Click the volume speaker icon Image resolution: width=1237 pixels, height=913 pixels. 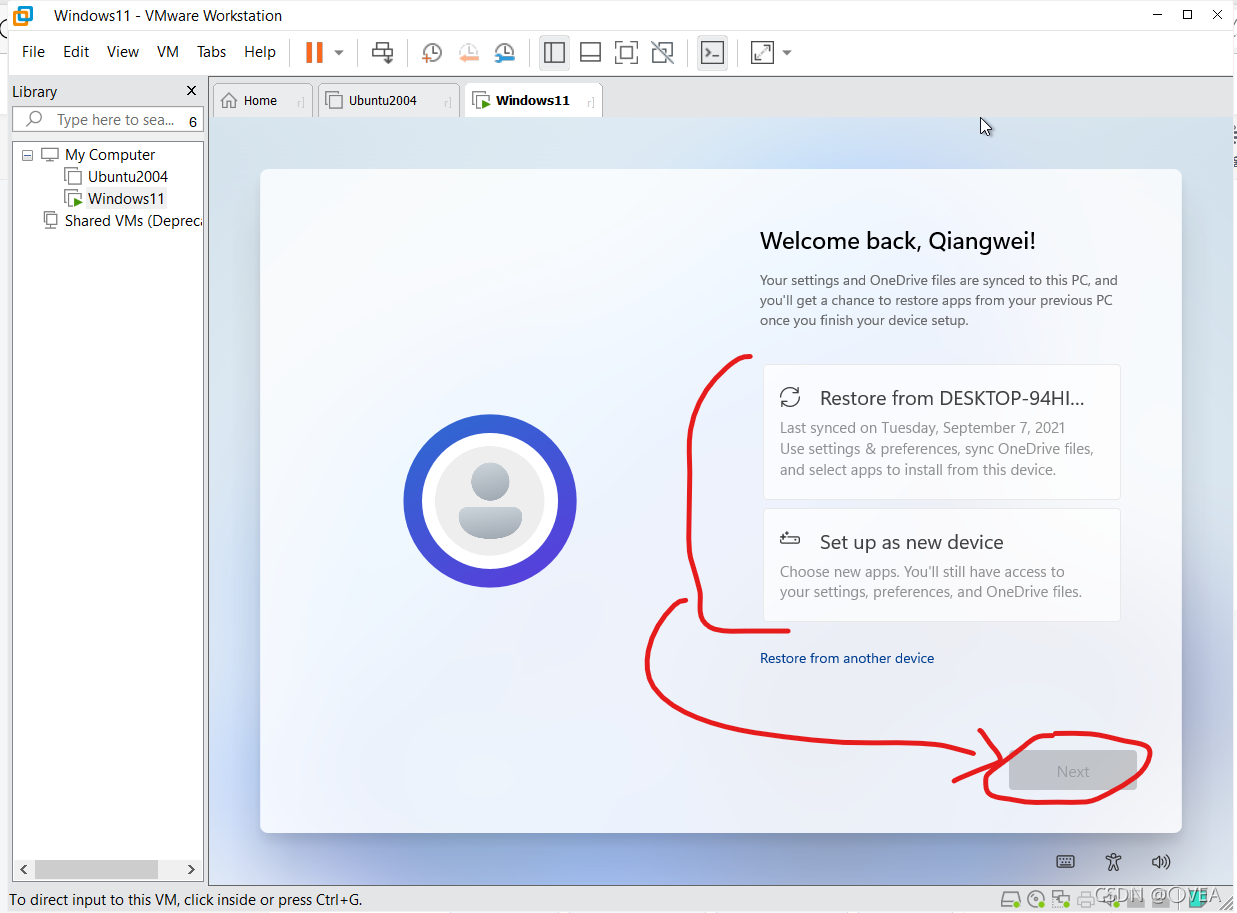(1160, 862)
